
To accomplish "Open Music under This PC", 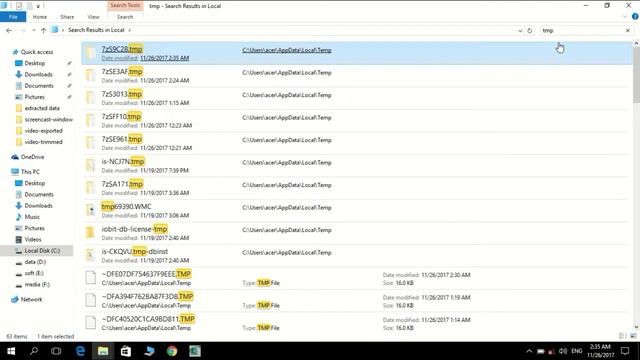I will pyautogui.click(x=32, y=217).
